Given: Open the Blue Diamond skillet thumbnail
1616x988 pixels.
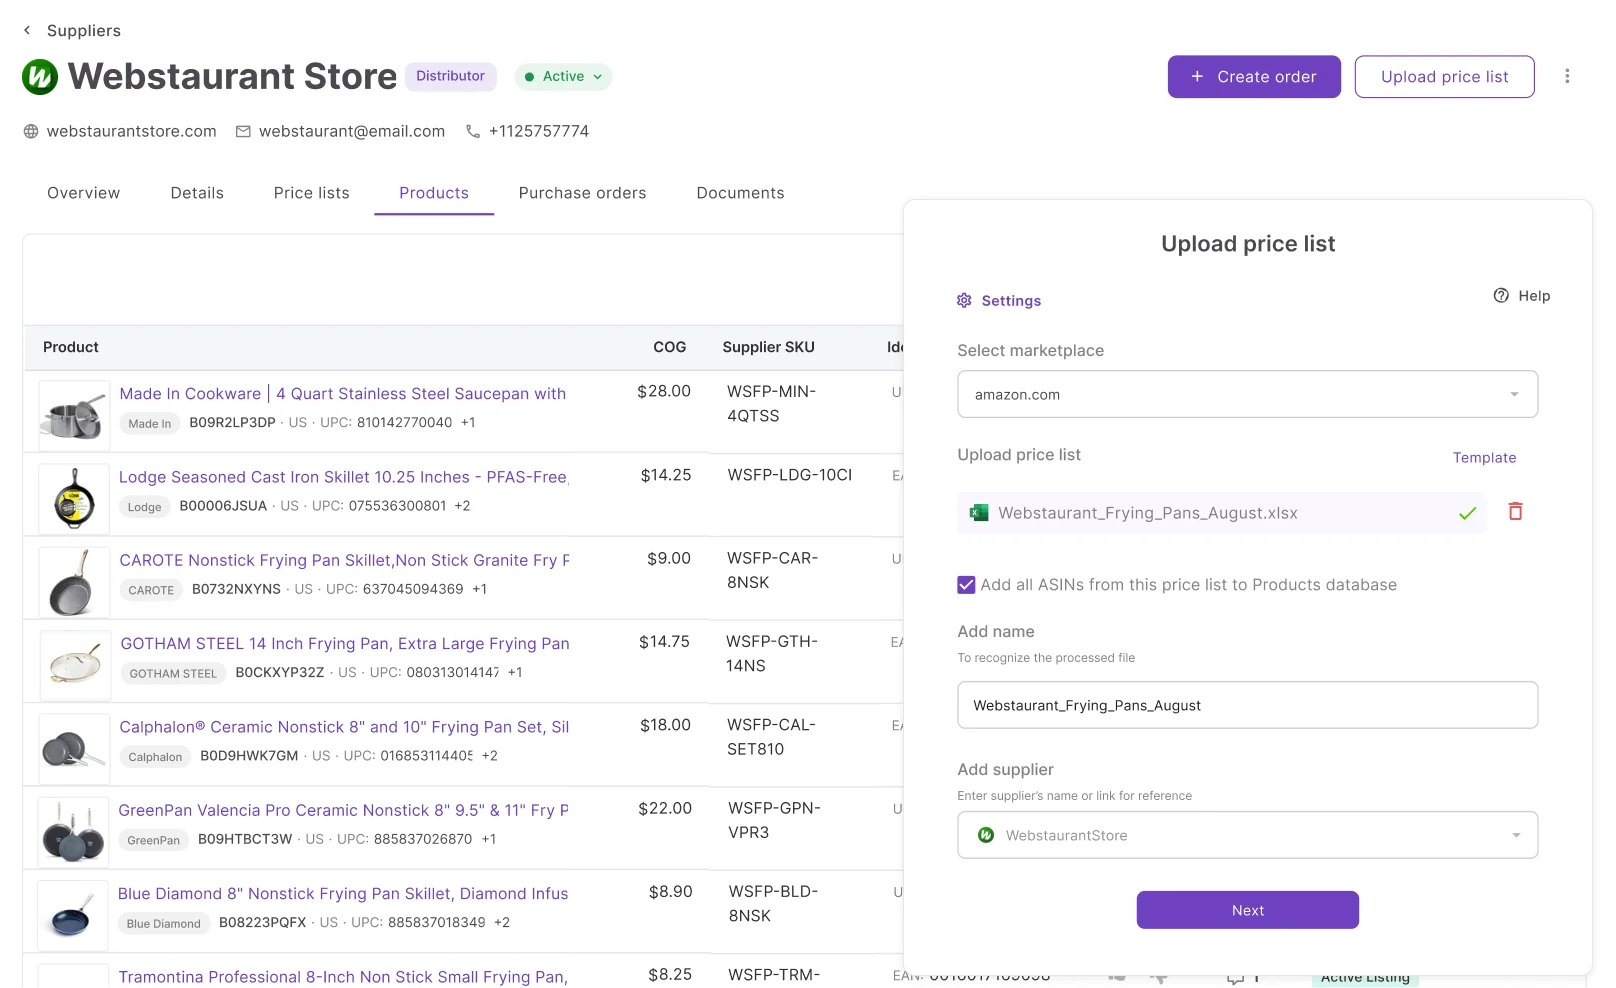Looking at the screenshot, I should (x=73, y=915).
